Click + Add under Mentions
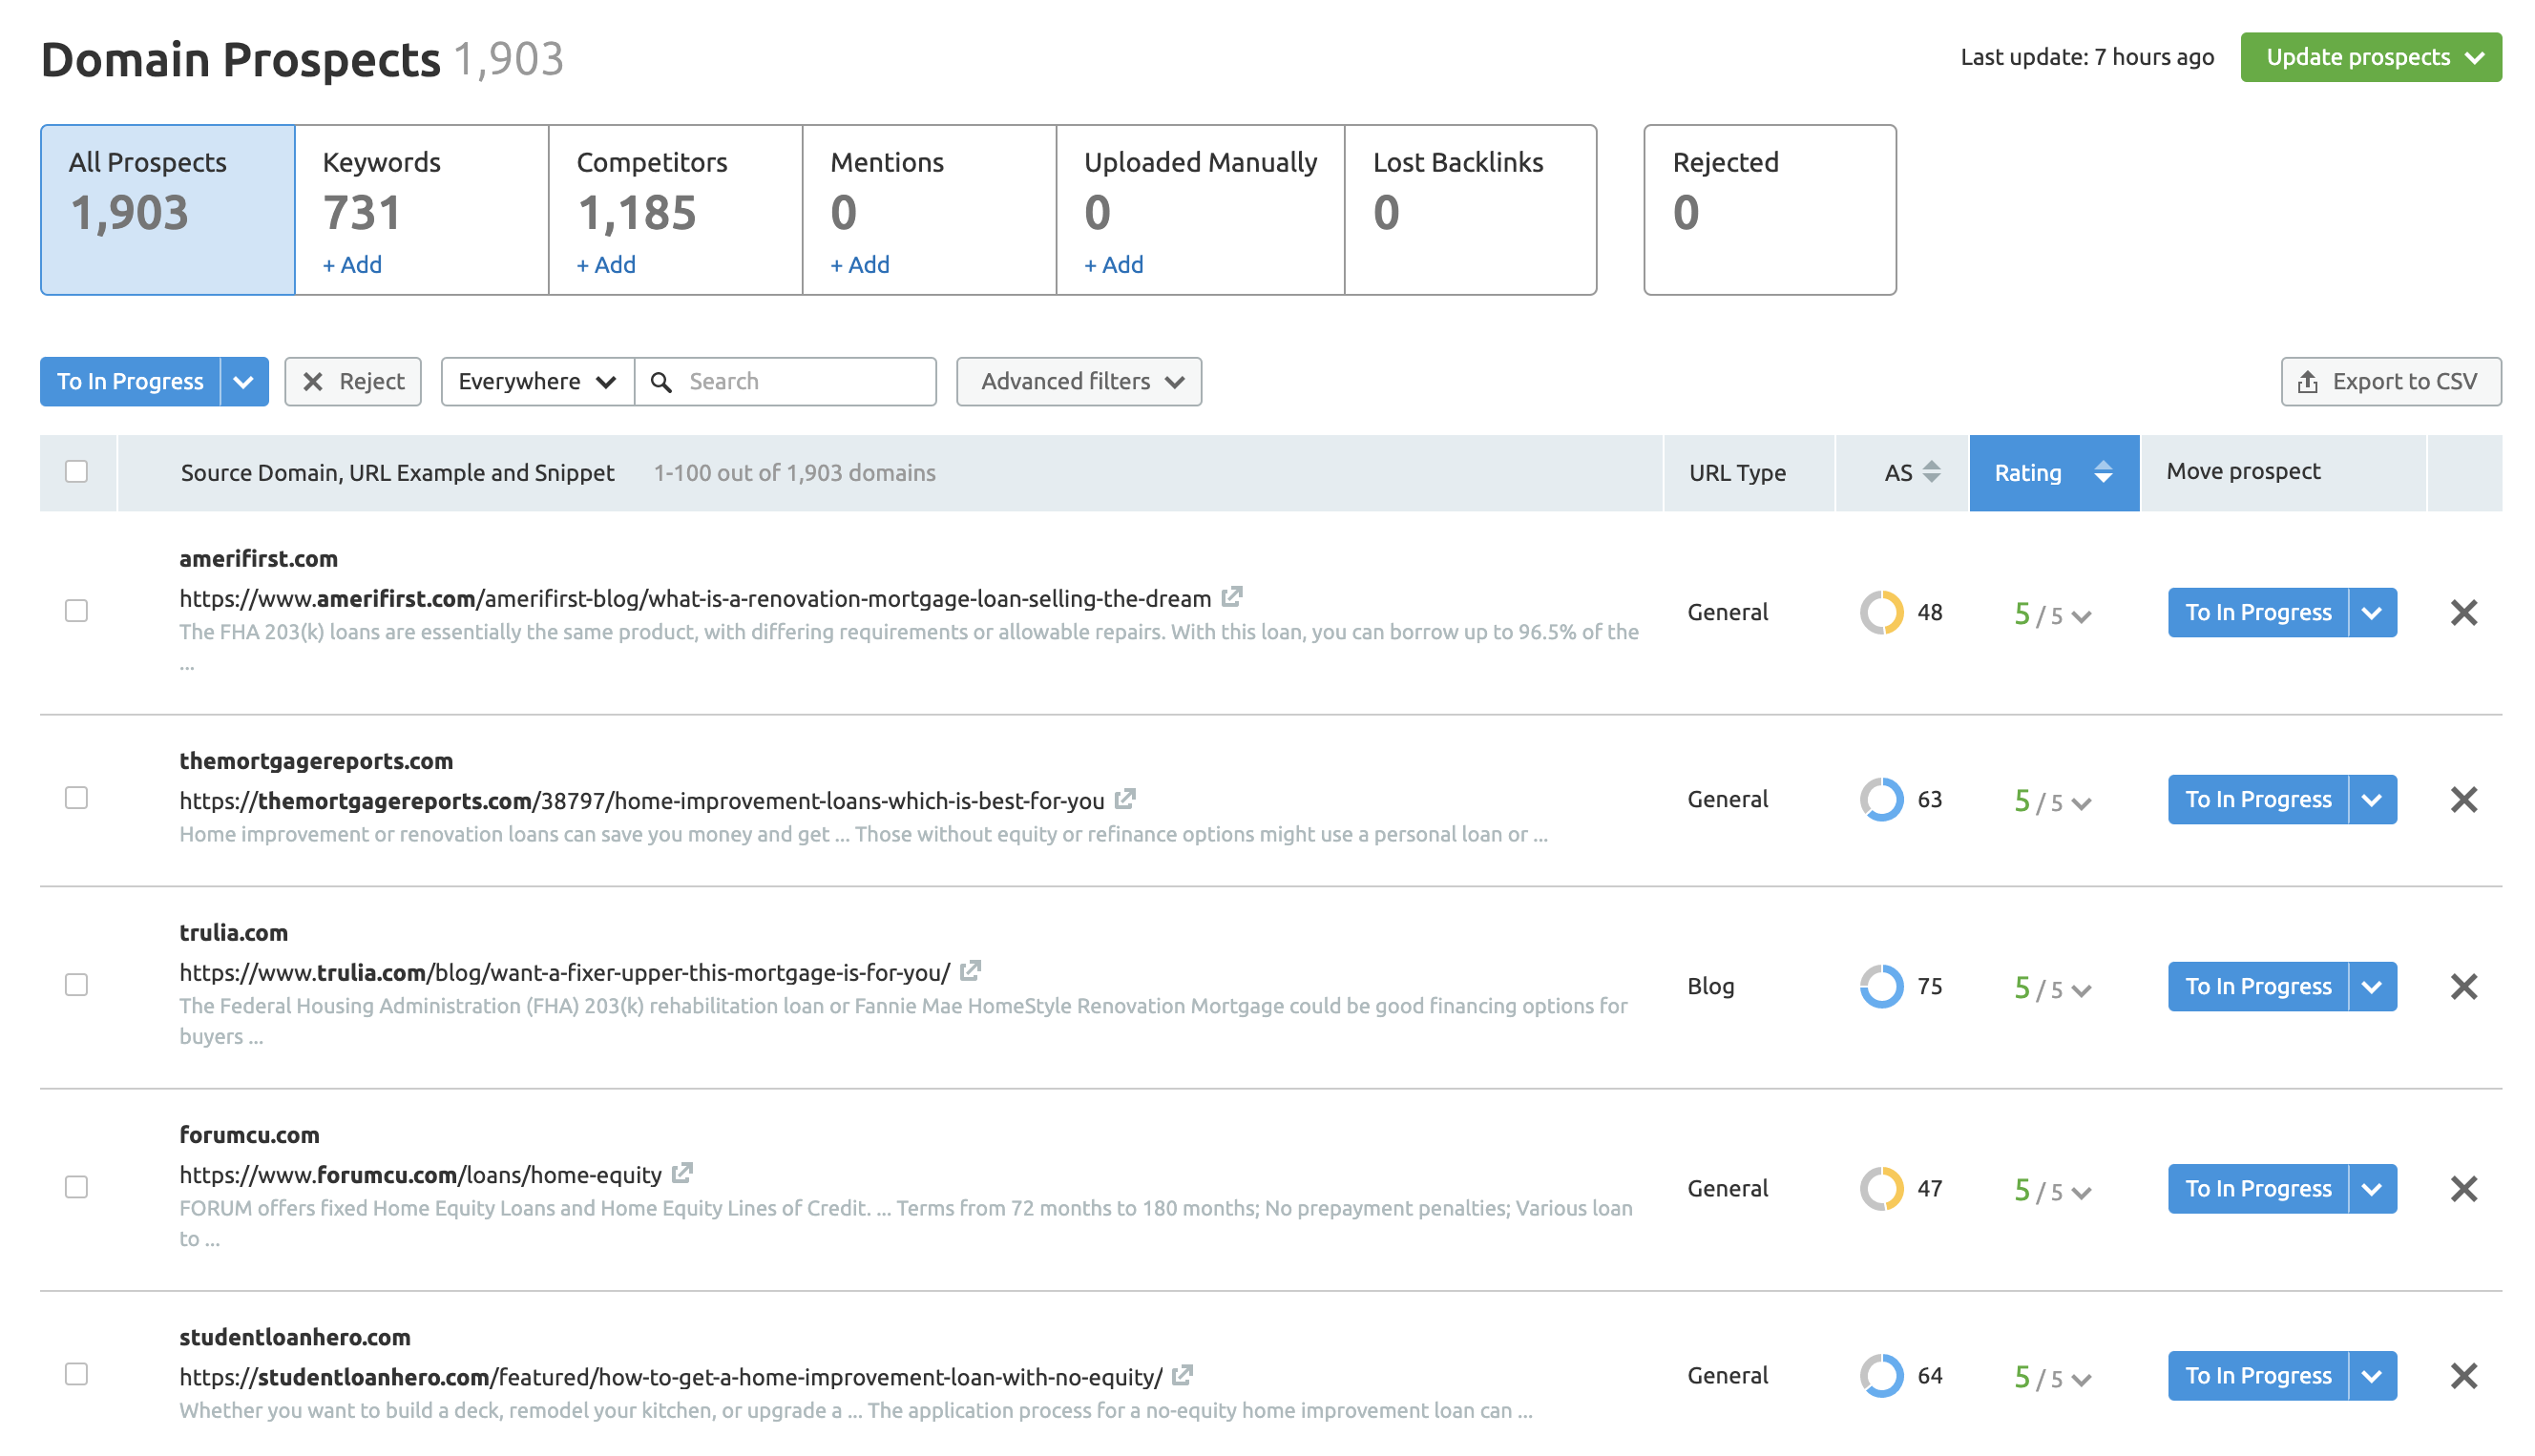 click(x=860, y=265)
